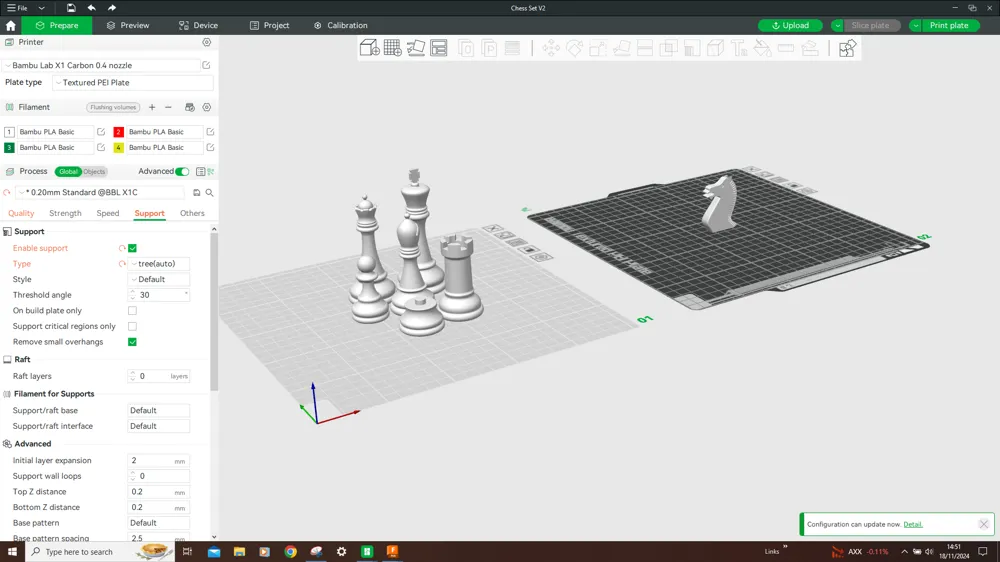This screenshot has width=1000, height=562.
Task: Check Support critical regions only
Action: [x=132, y=326]
